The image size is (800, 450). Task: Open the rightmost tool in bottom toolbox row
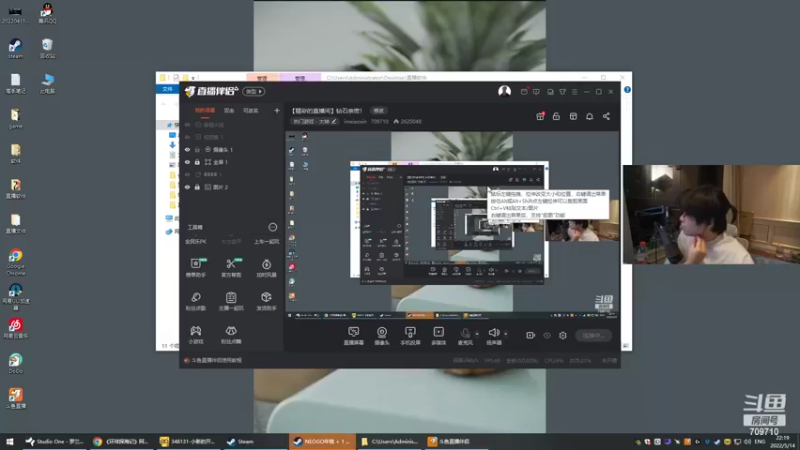(x=231, y=335)
